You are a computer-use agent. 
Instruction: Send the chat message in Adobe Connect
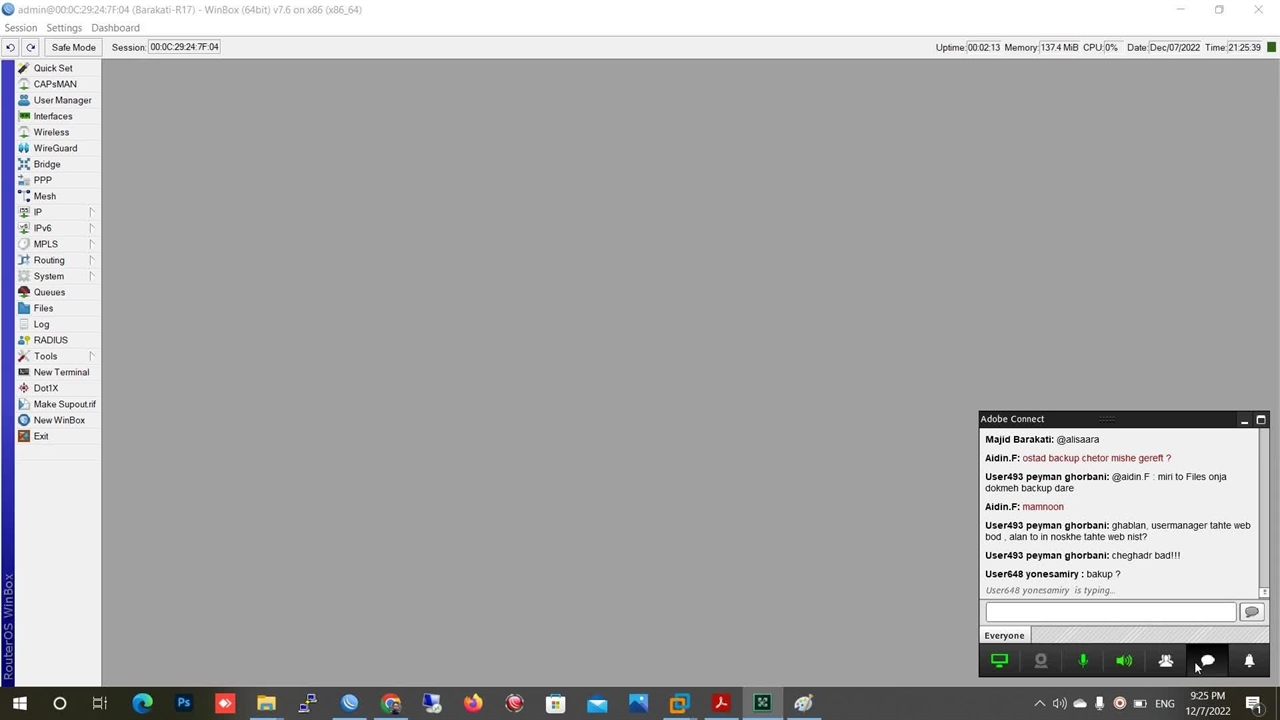[x=1251, y=612]
